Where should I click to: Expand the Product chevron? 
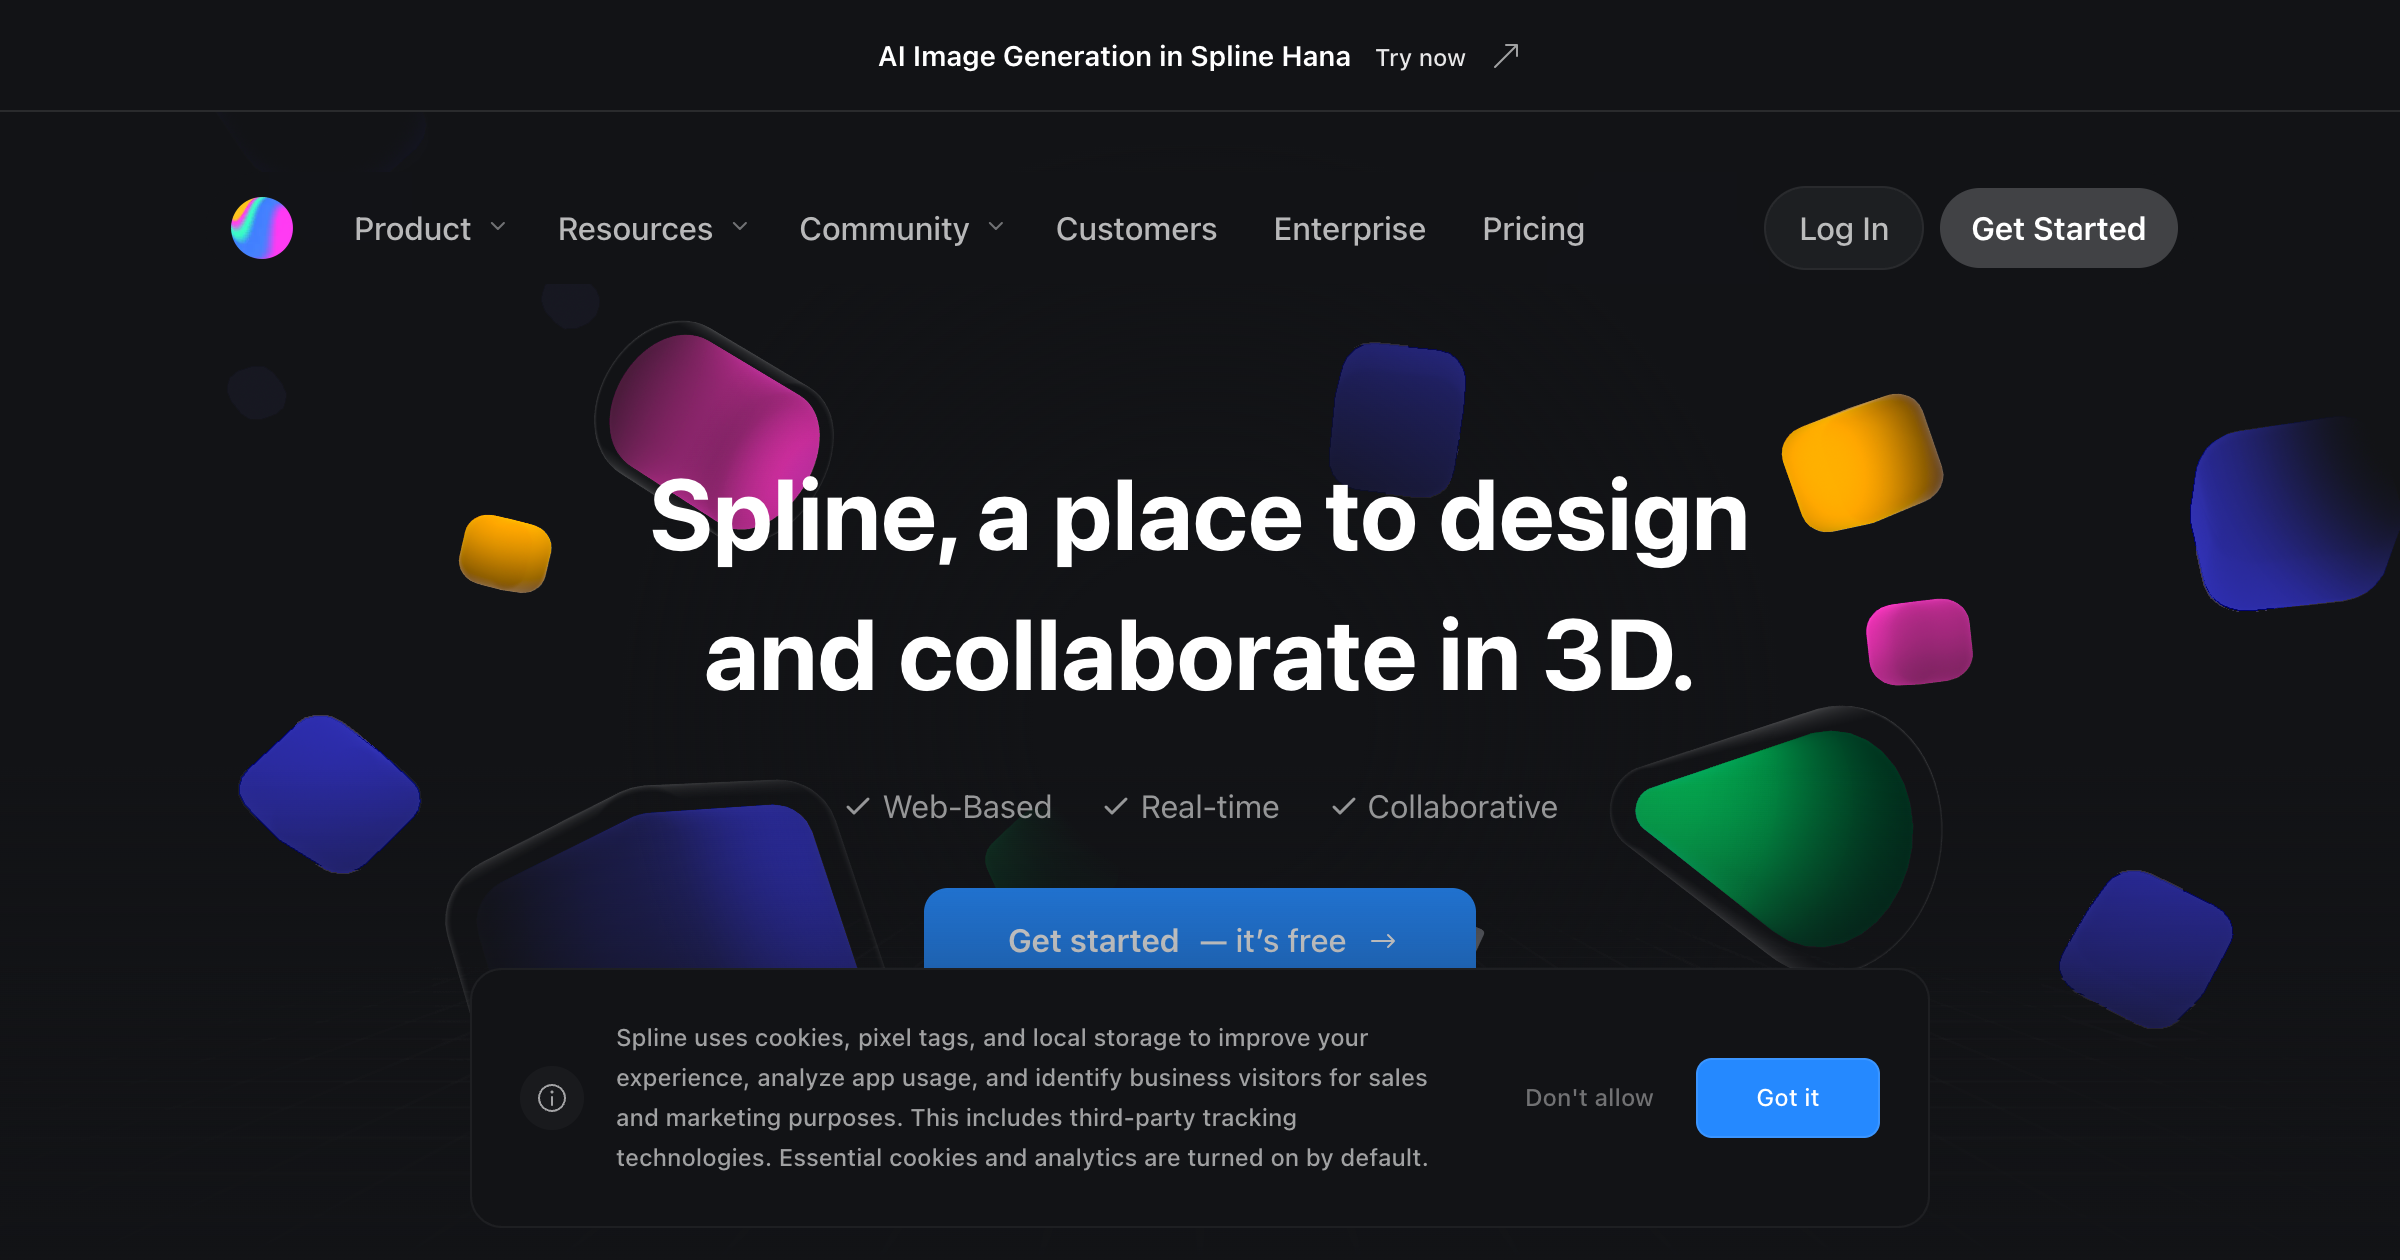pyautogui.click(x=498, y=227)
